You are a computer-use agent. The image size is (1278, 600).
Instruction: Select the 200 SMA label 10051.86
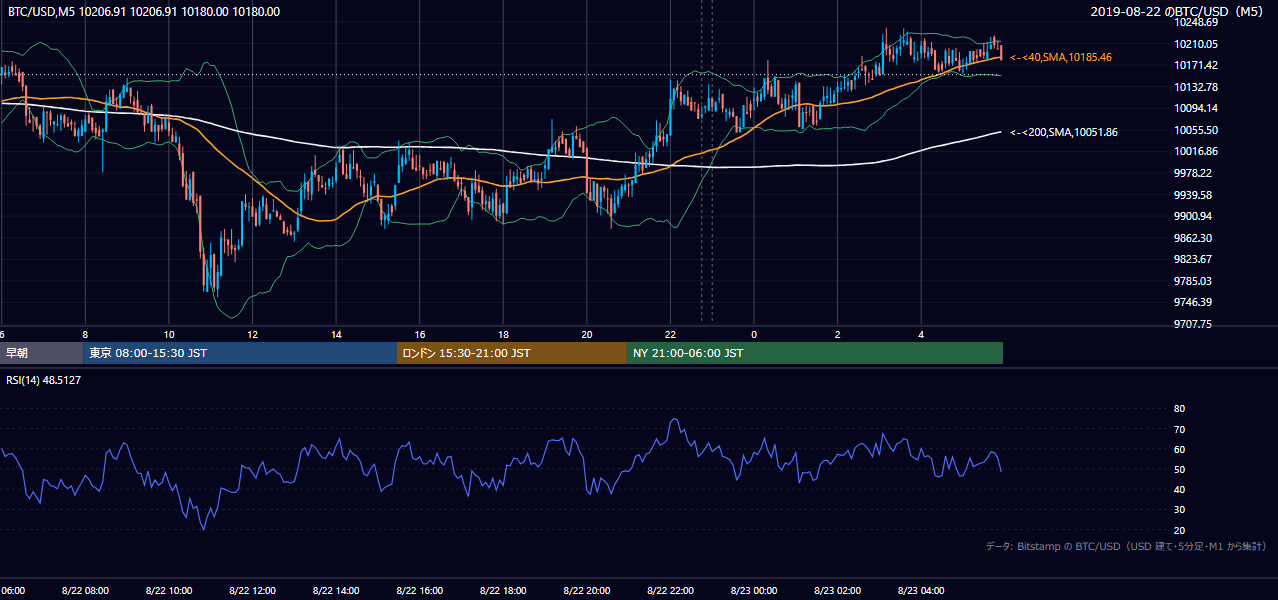pyautogui.click(x=1064, y=132)
